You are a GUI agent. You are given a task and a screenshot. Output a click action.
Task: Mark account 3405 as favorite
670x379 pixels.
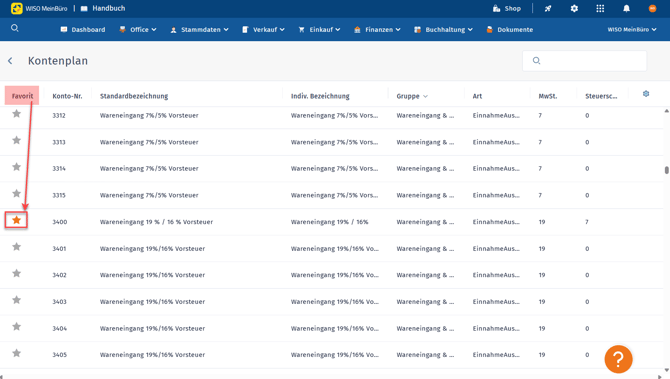tap(16, 353)
